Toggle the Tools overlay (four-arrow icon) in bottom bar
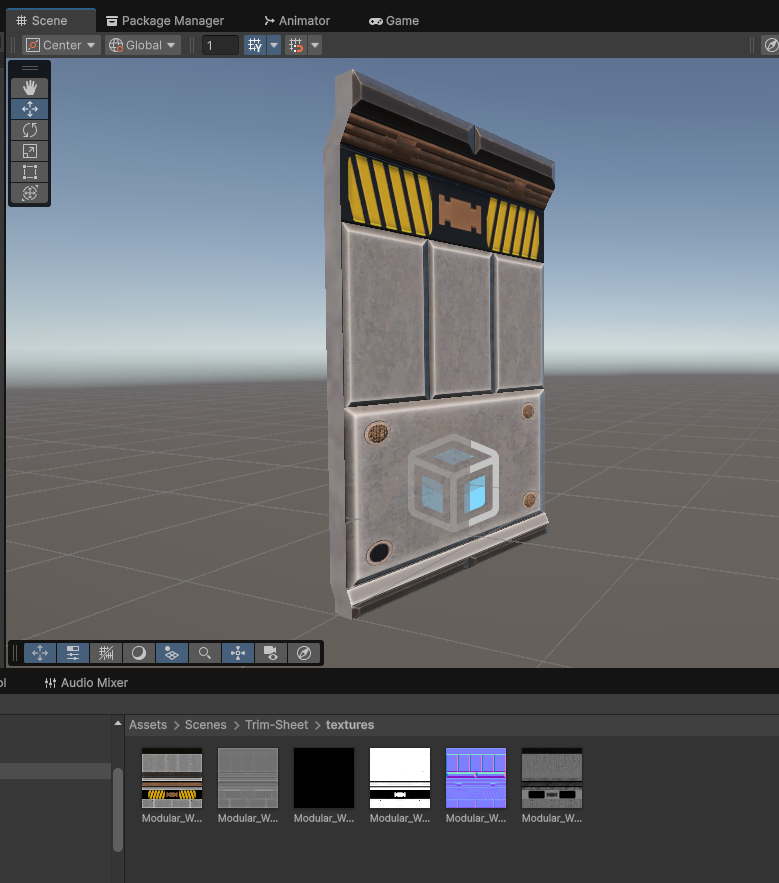779x883 pixels. (40, 653)
